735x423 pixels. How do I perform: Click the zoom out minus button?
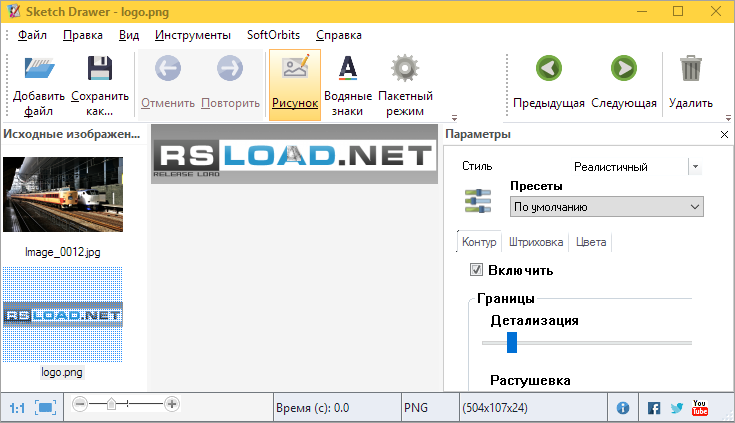tap(80, 404)
